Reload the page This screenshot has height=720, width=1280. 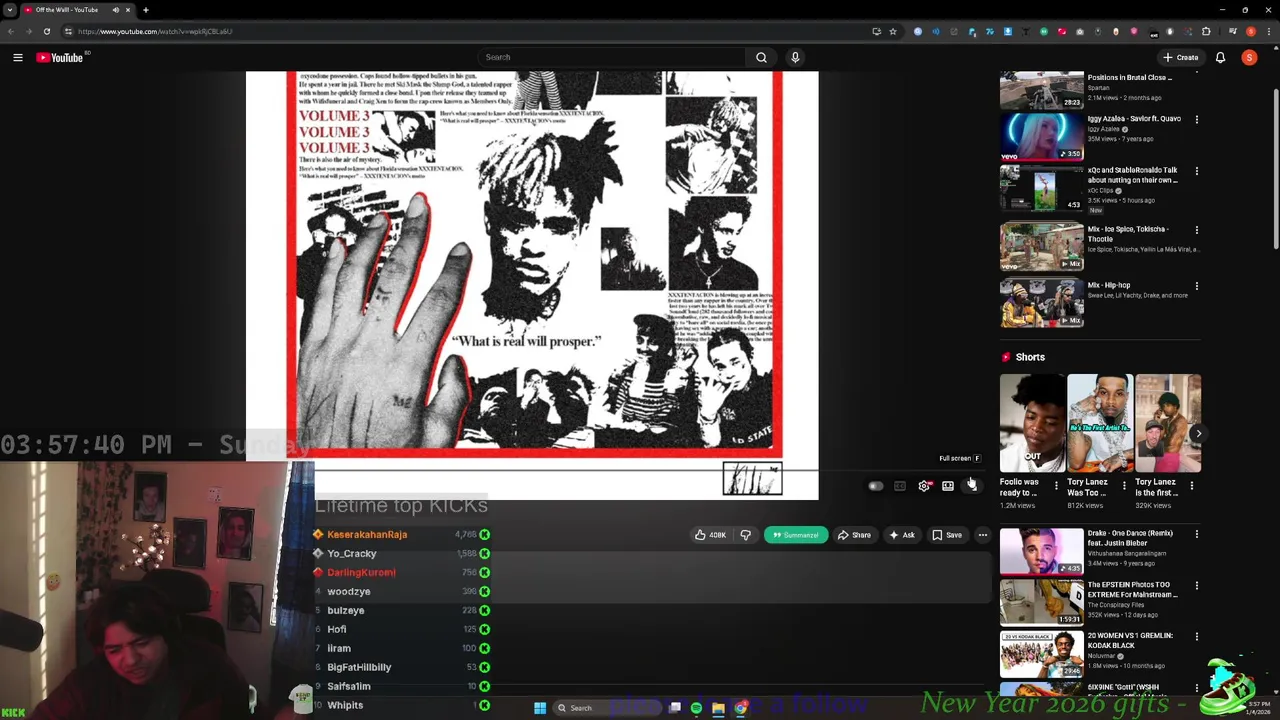coord(46,31)
